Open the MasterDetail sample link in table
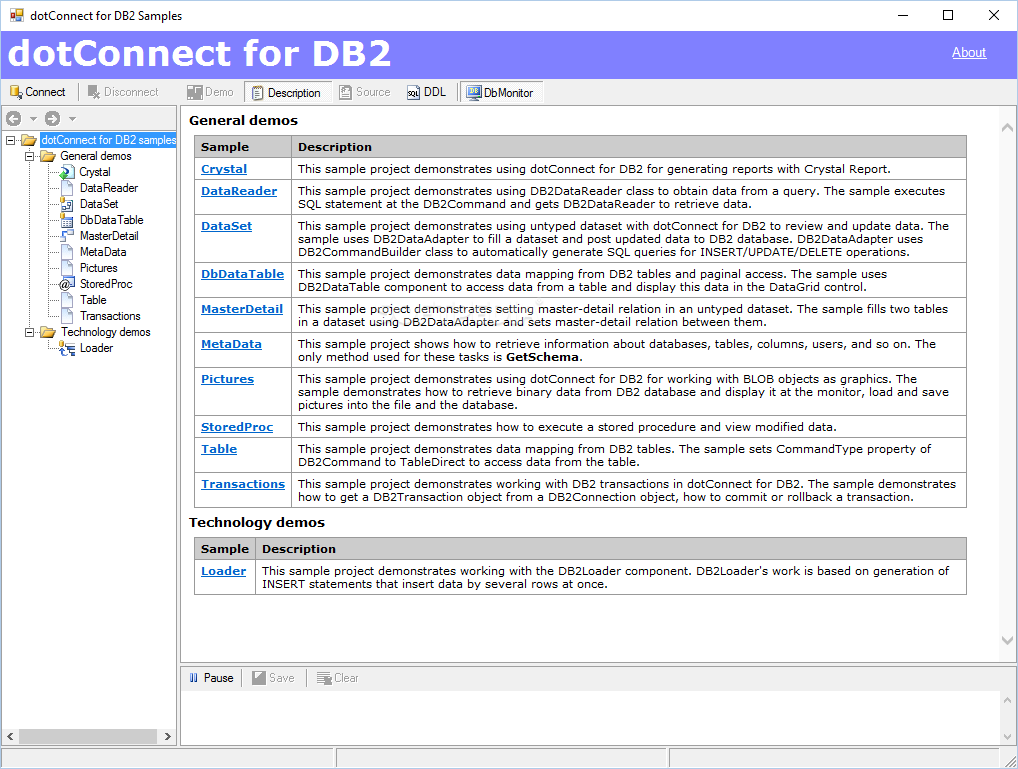The height and width of the screenshot is (769, 1018). (x=242, y=309)
